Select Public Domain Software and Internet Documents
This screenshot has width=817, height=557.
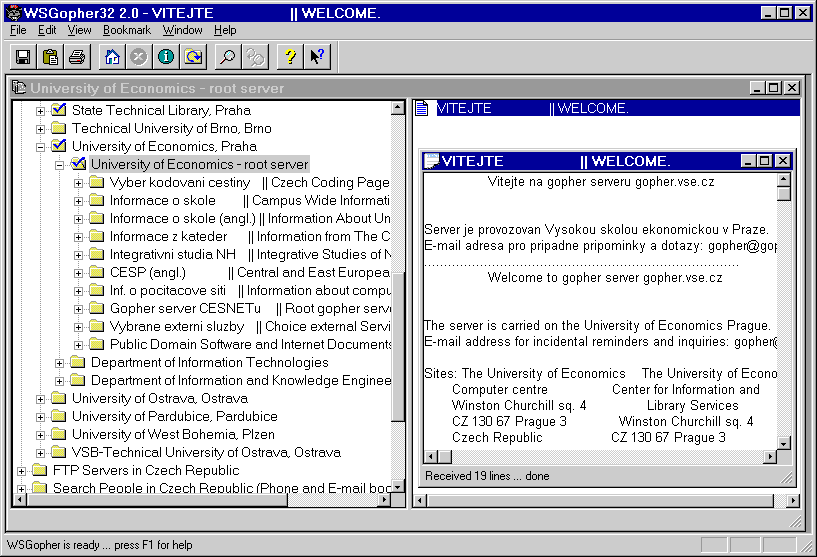point(250,344)
